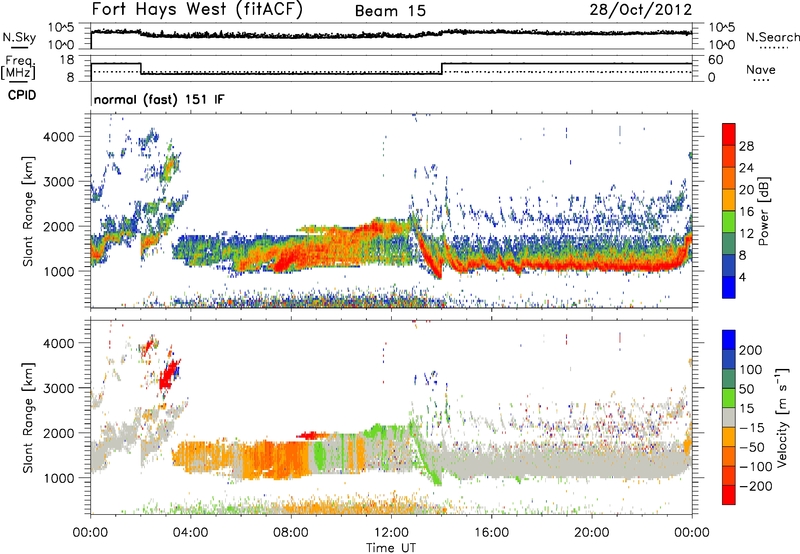Select the "200" velocity colorbar label

pyautogui.click(x=751, y=350)
